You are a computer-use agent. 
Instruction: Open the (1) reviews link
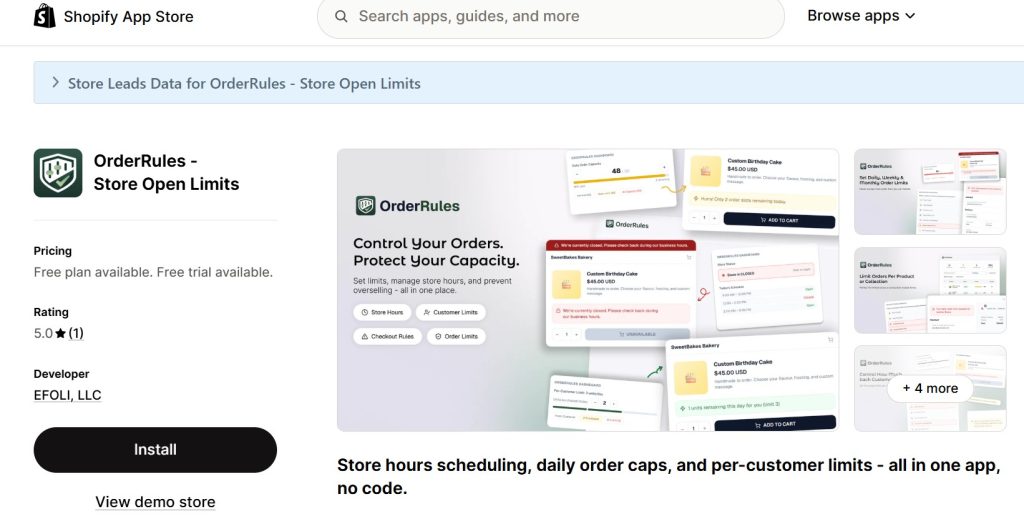pyautogui.click(x=76, y=334)
